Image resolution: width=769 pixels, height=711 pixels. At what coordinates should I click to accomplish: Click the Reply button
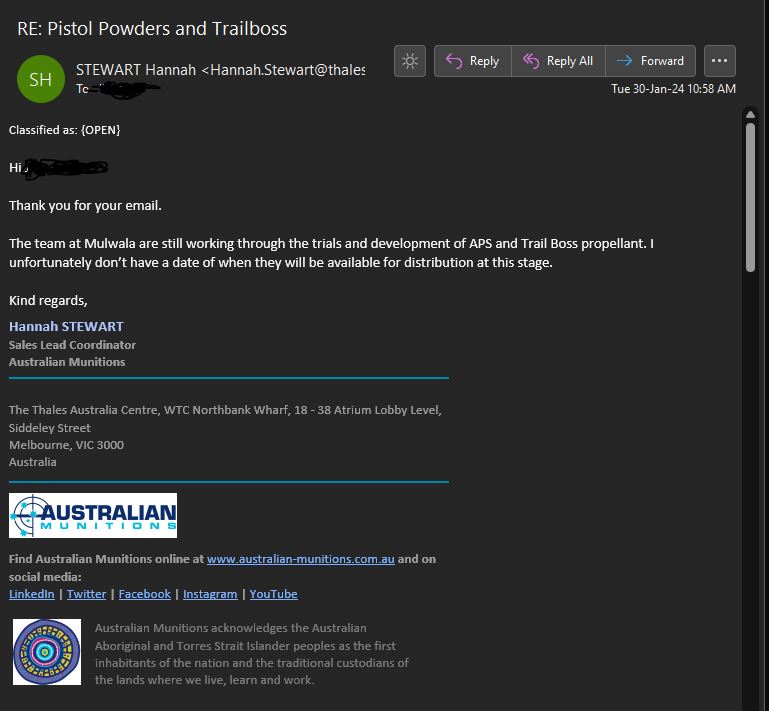473,61
